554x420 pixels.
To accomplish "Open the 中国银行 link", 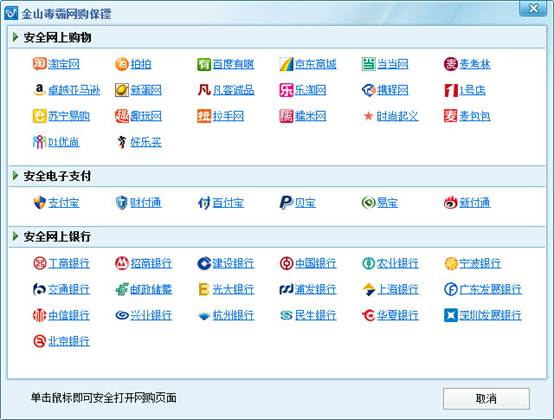I will (316, 264).
